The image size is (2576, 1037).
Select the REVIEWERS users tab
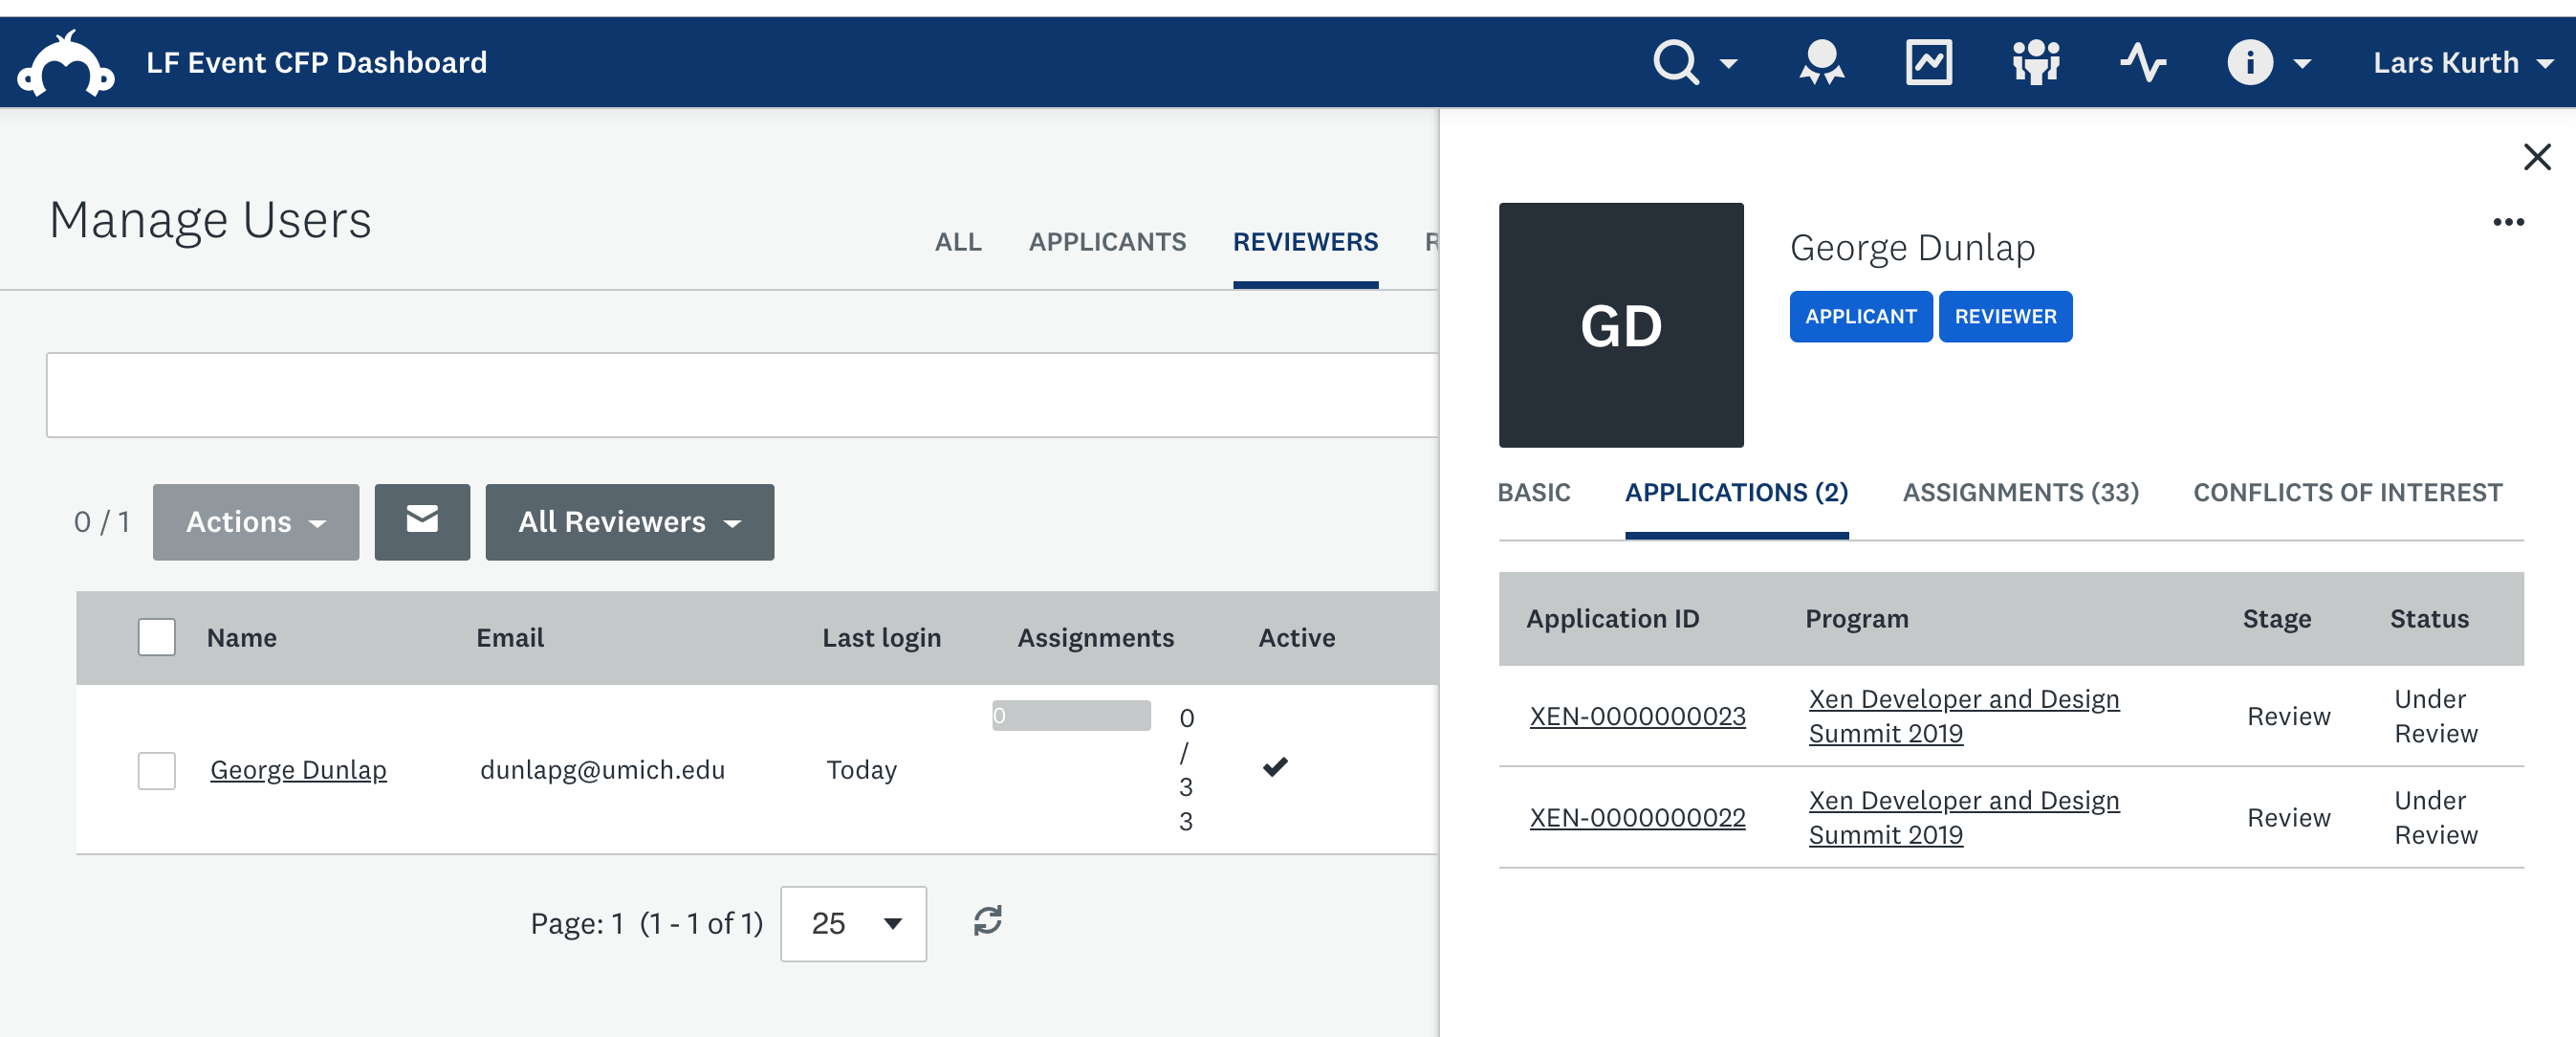point(1304,242)
